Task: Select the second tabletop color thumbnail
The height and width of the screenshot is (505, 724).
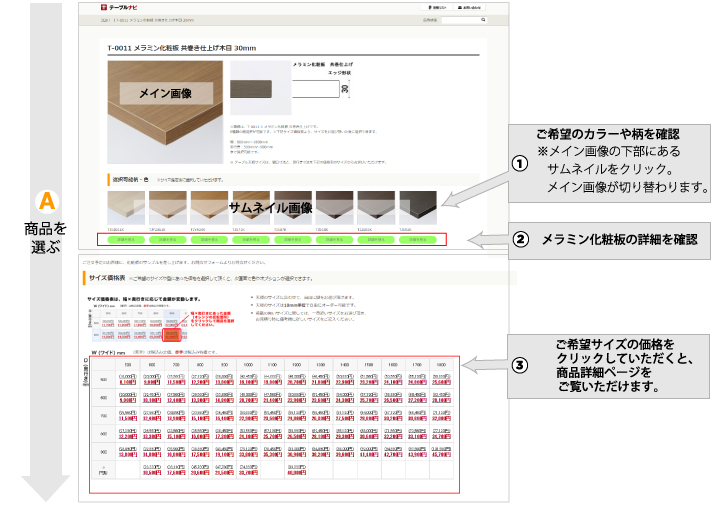Action: coord(168,208)
